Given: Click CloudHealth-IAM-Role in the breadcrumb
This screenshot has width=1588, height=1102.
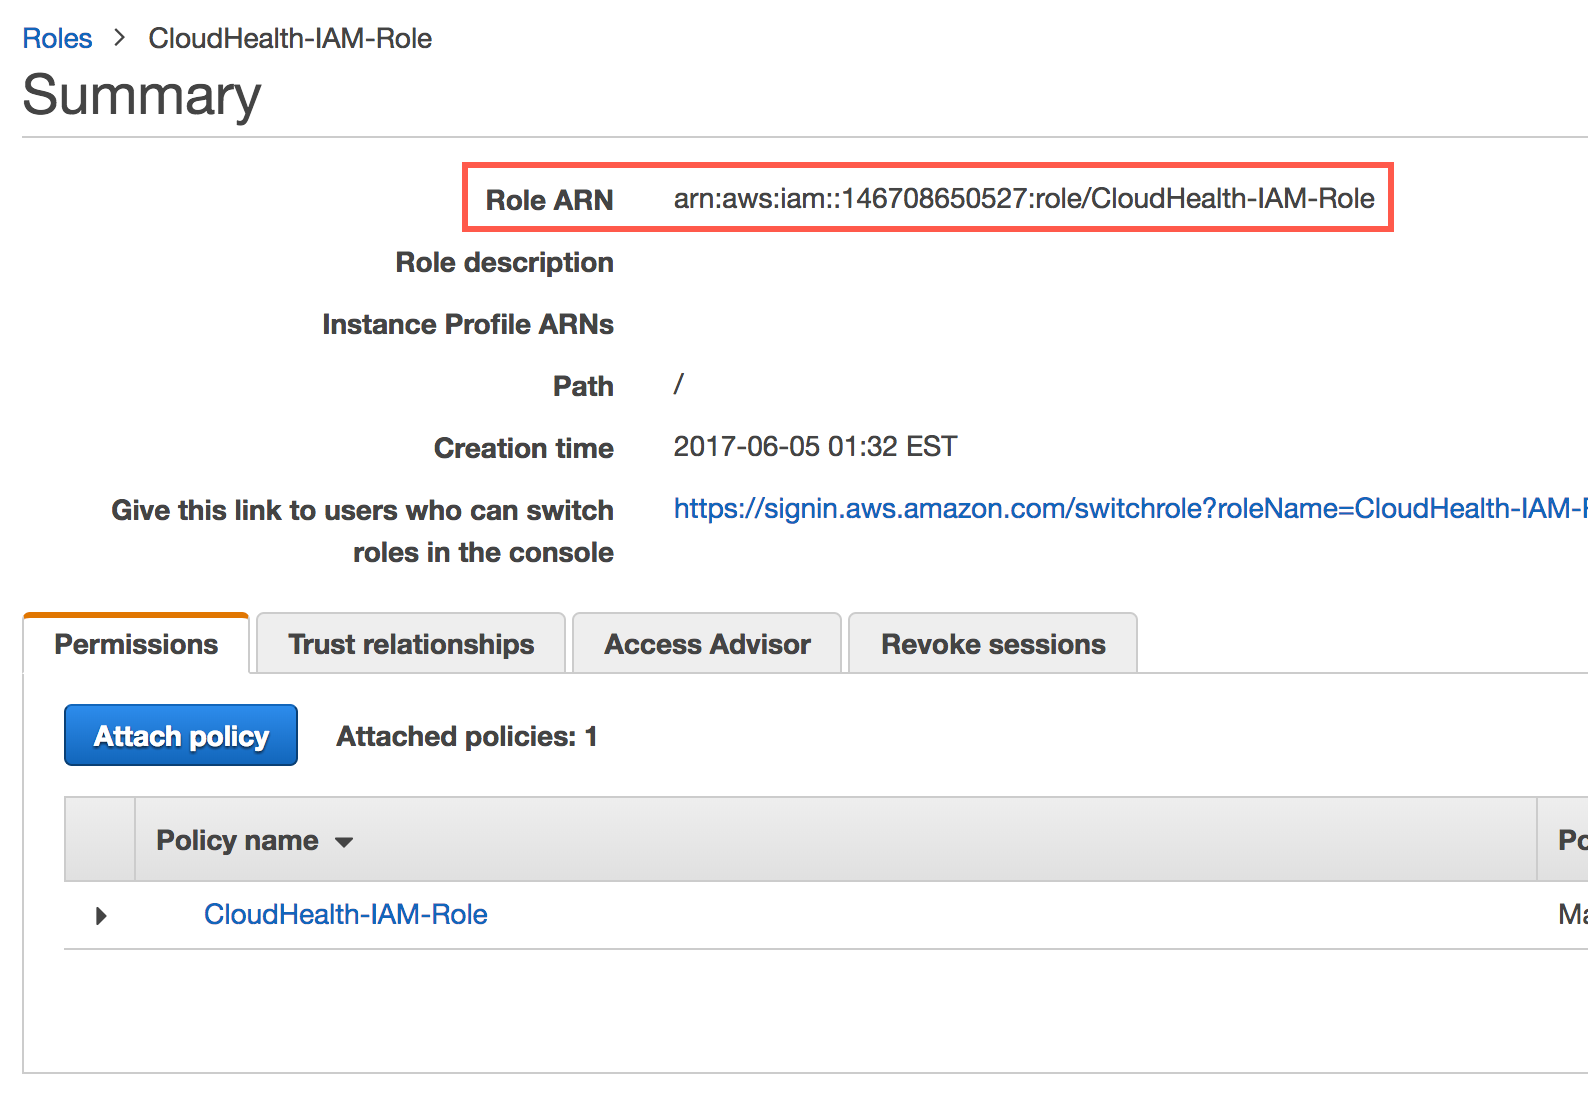Looking at the screenshot, I should coord(290,38).
